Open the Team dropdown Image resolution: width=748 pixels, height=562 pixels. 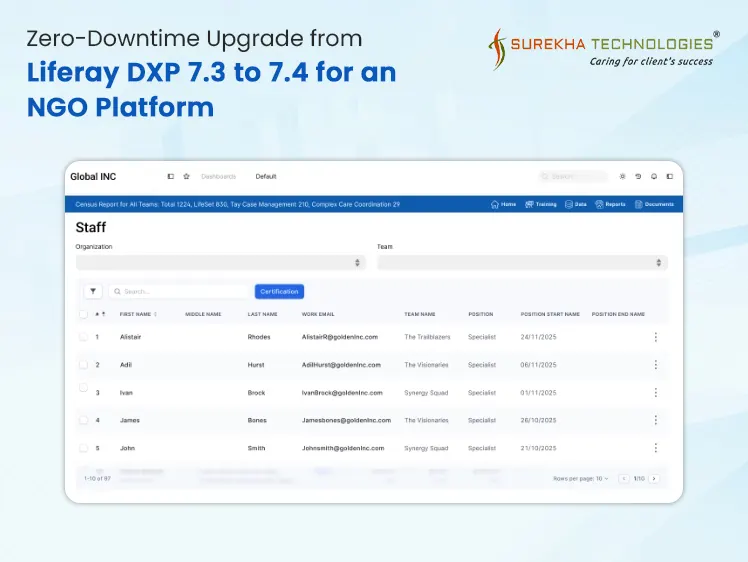(522, 262)
